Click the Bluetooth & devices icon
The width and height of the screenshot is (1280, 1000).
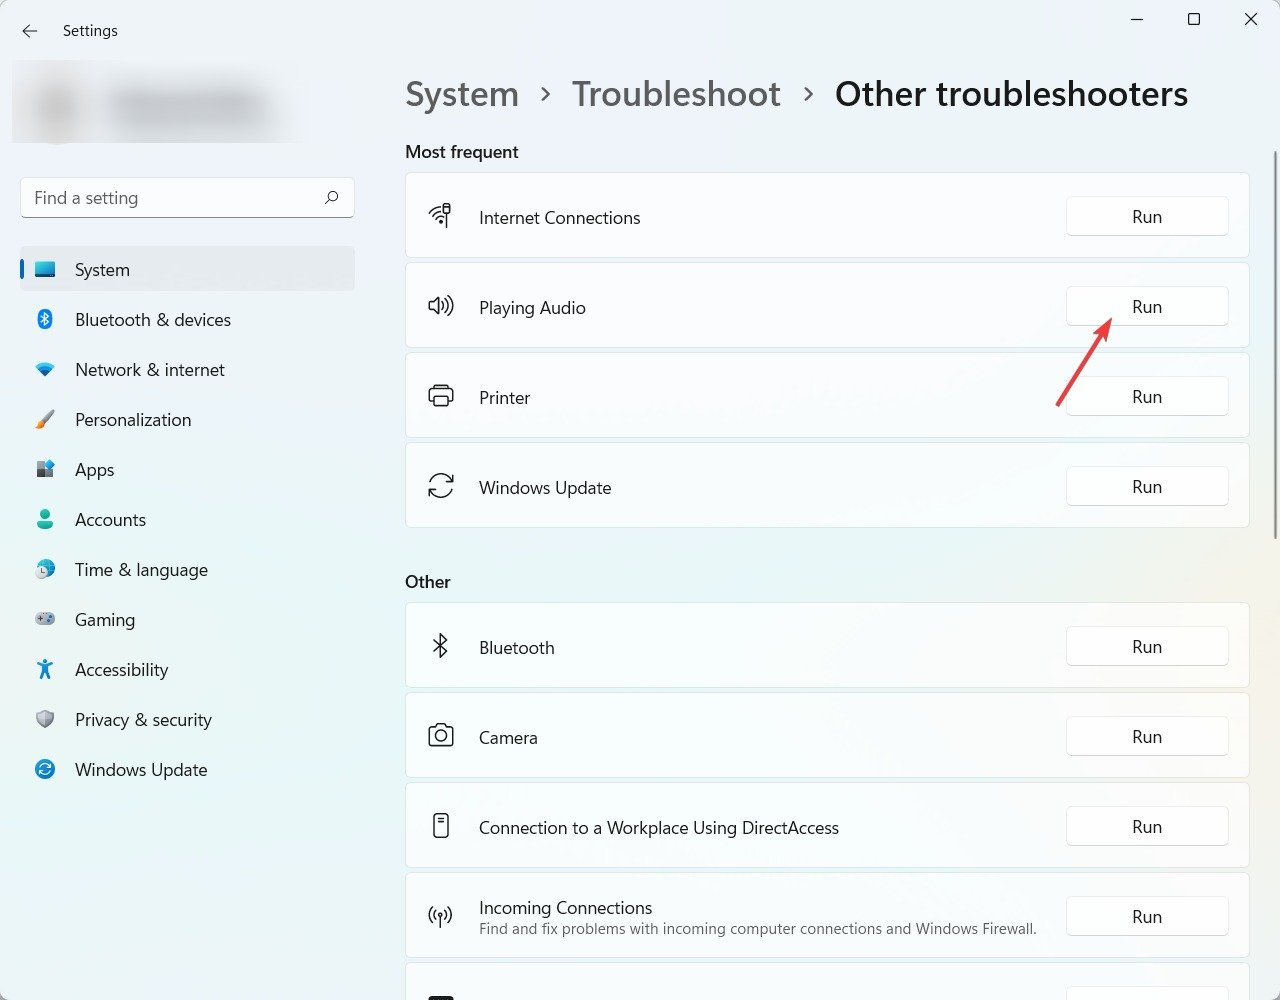point(45,319)
